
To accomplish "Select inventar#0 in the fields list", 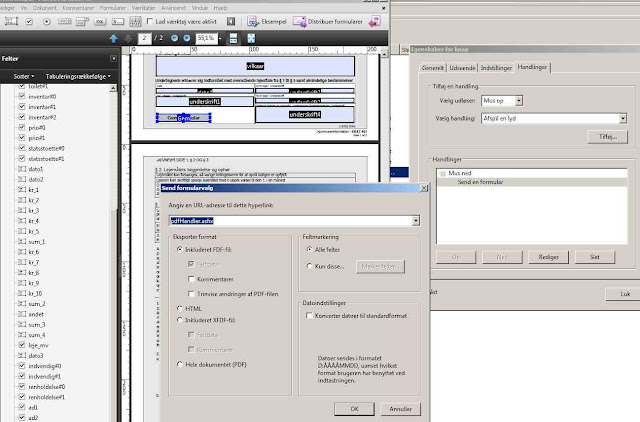I will (42, 96).
